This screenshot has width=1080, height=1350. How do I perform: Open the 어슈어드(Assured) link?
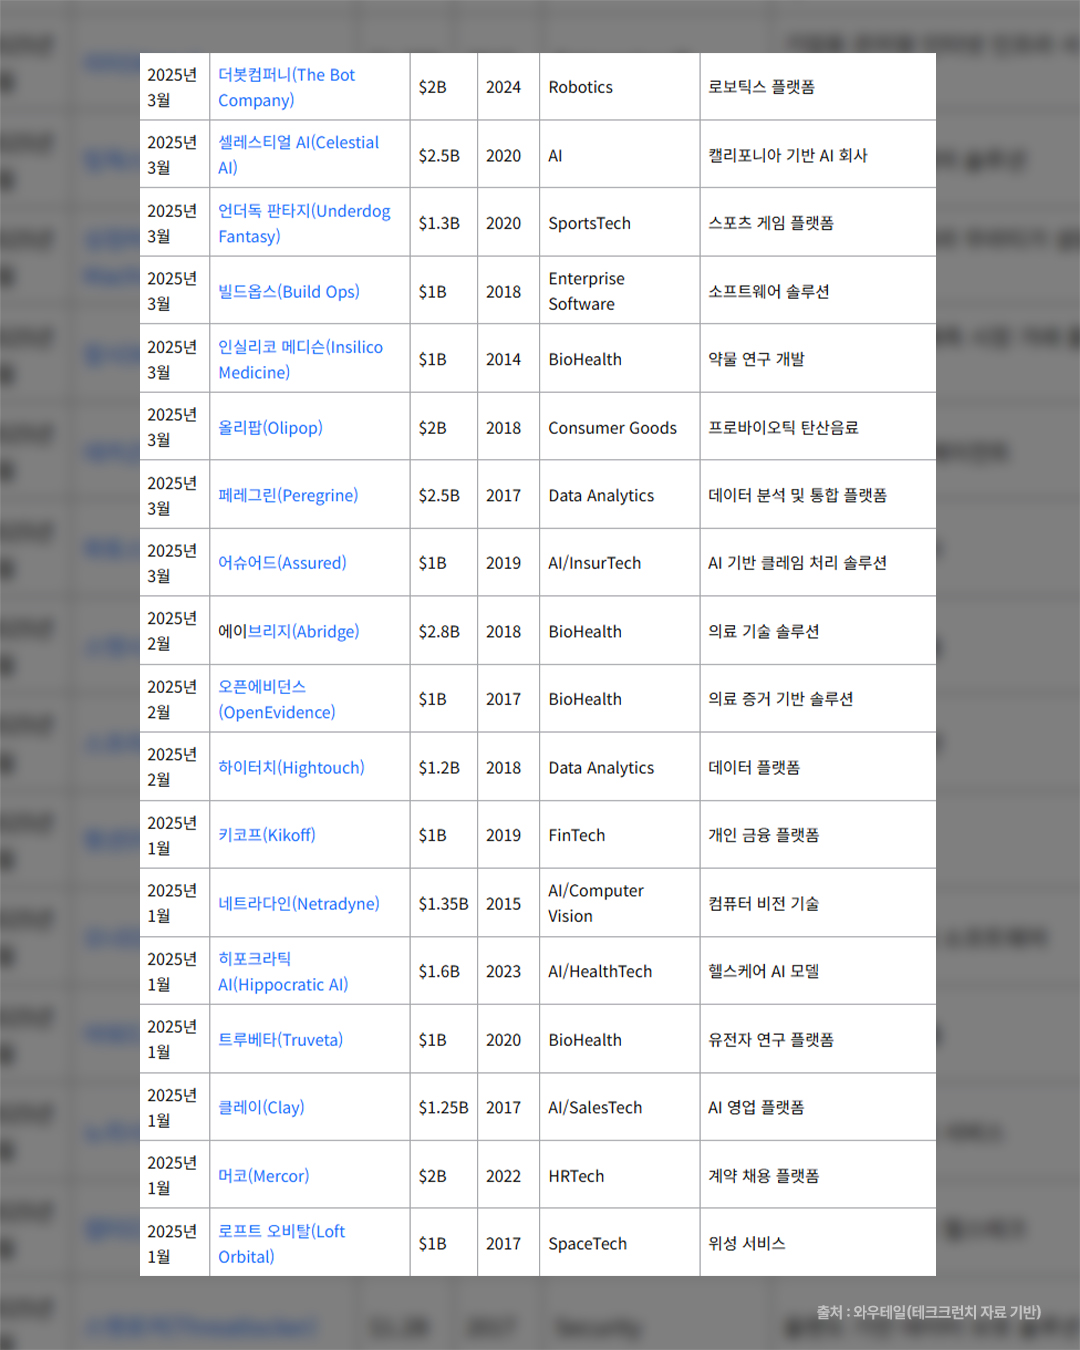click(x=282, y=564)
